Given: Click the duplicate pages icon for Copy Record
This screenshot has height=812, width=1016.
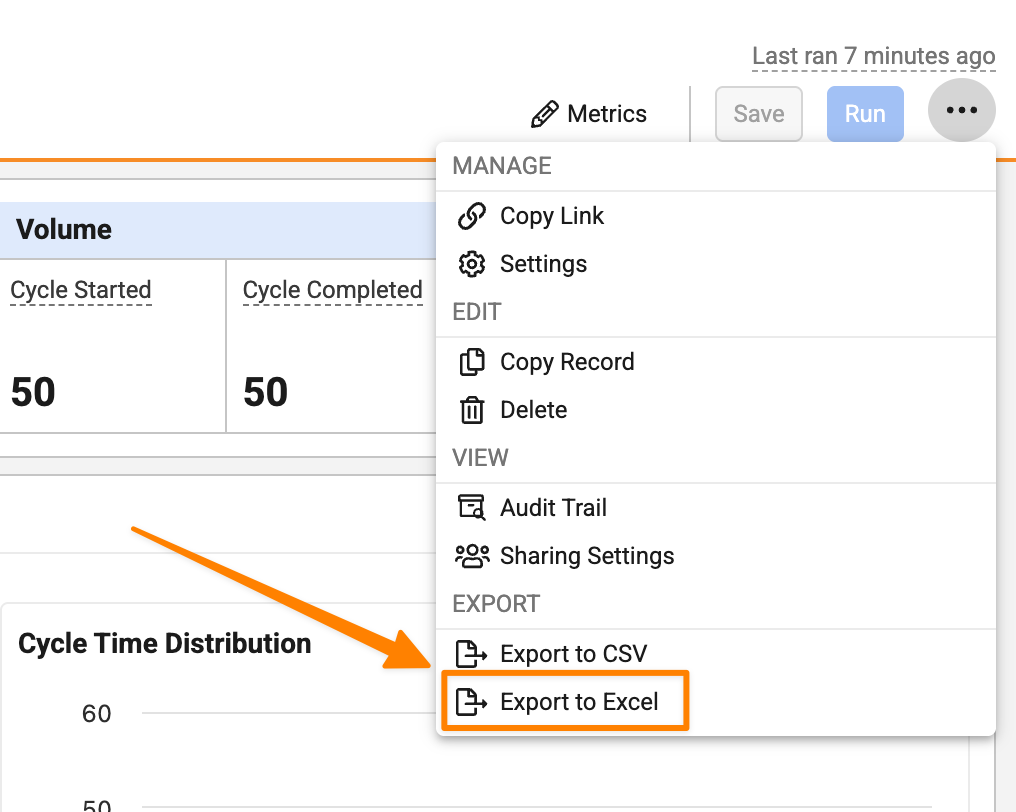Looking at the screenshot, I should (472, 362).
